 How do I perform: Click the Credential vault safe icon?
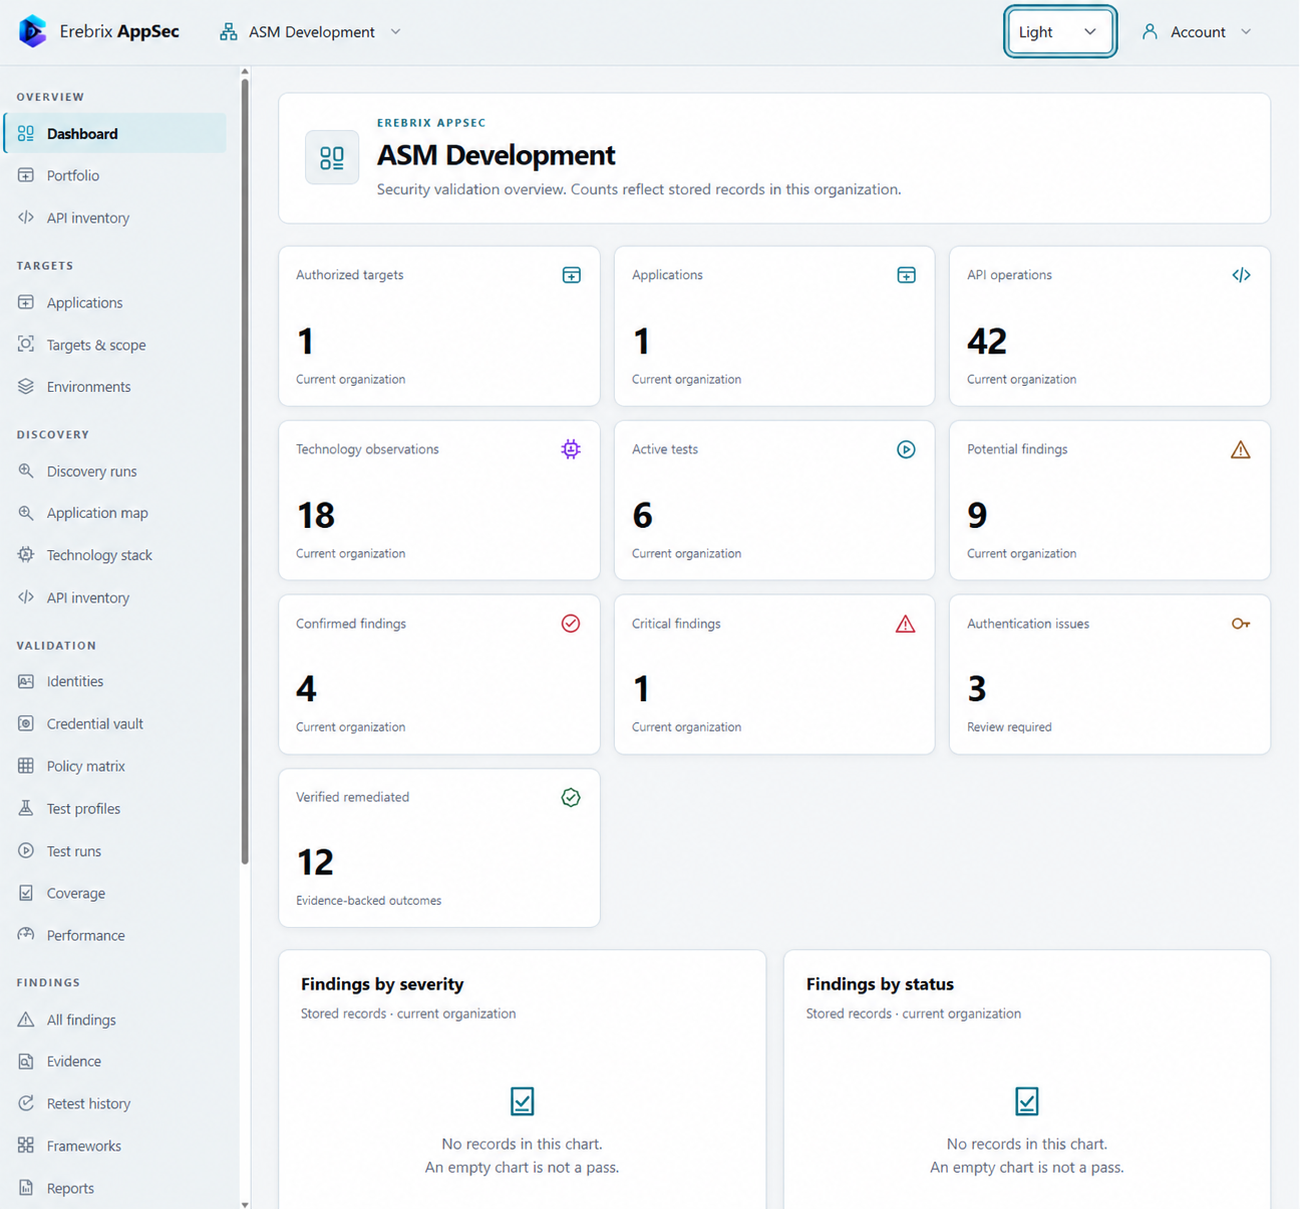pyautogui.click(x=26, y=723)
